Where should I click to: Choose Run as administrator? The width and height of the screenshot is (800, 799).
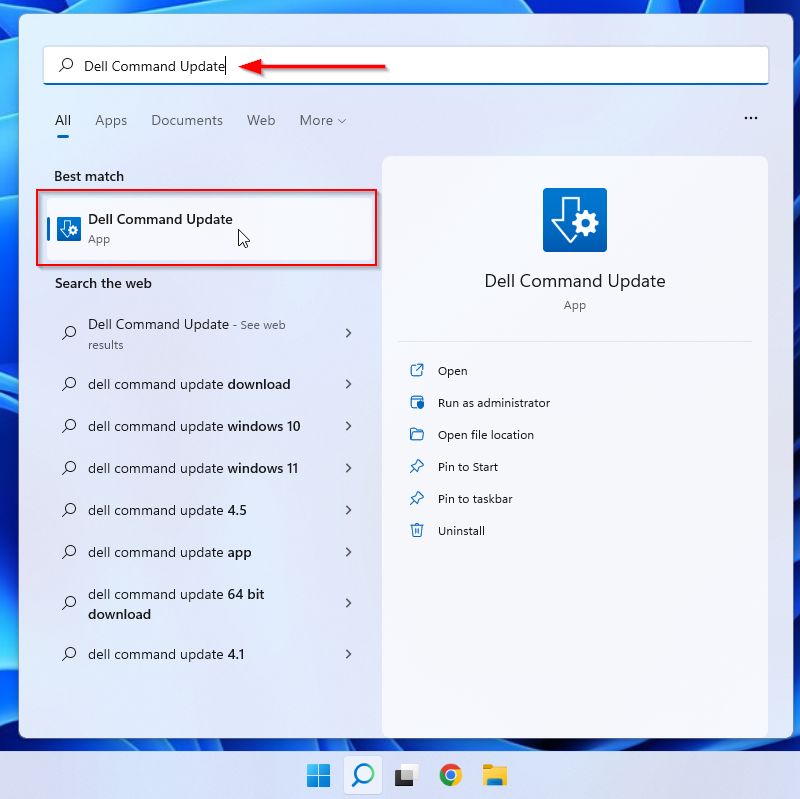coord(493,403)
